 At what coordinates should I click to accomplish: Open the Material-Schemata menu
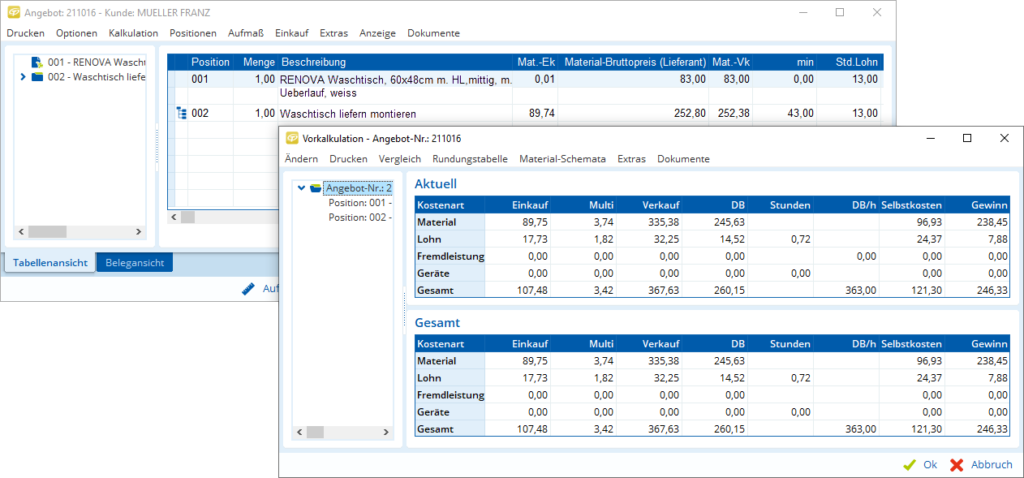click(562, 159)
